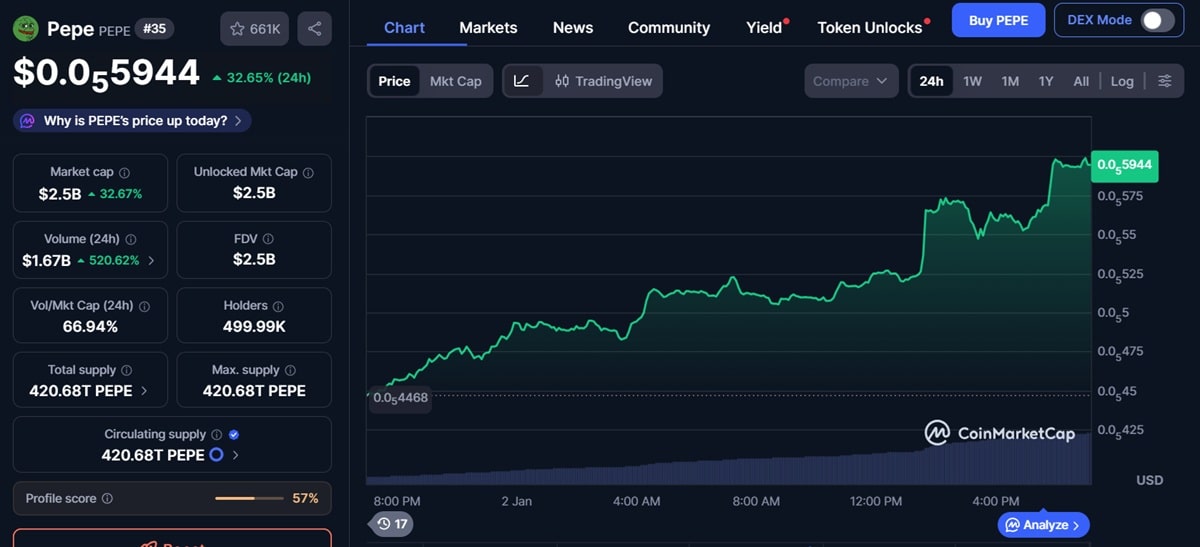The image size is (1200, 547).
Task: Open Why is PEPE's price up today
Action: [132, 121]
